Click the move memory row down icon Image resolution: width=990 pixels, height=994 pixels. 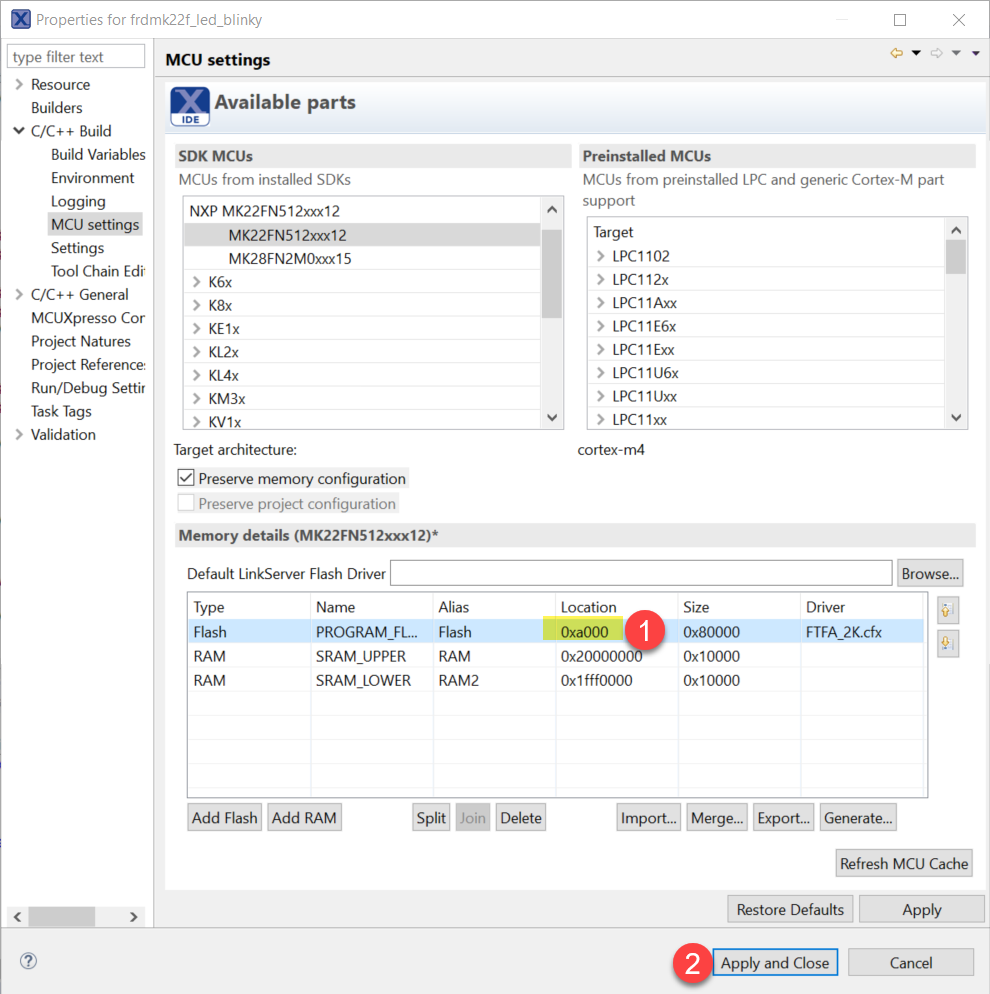click(x=947, y=643)
